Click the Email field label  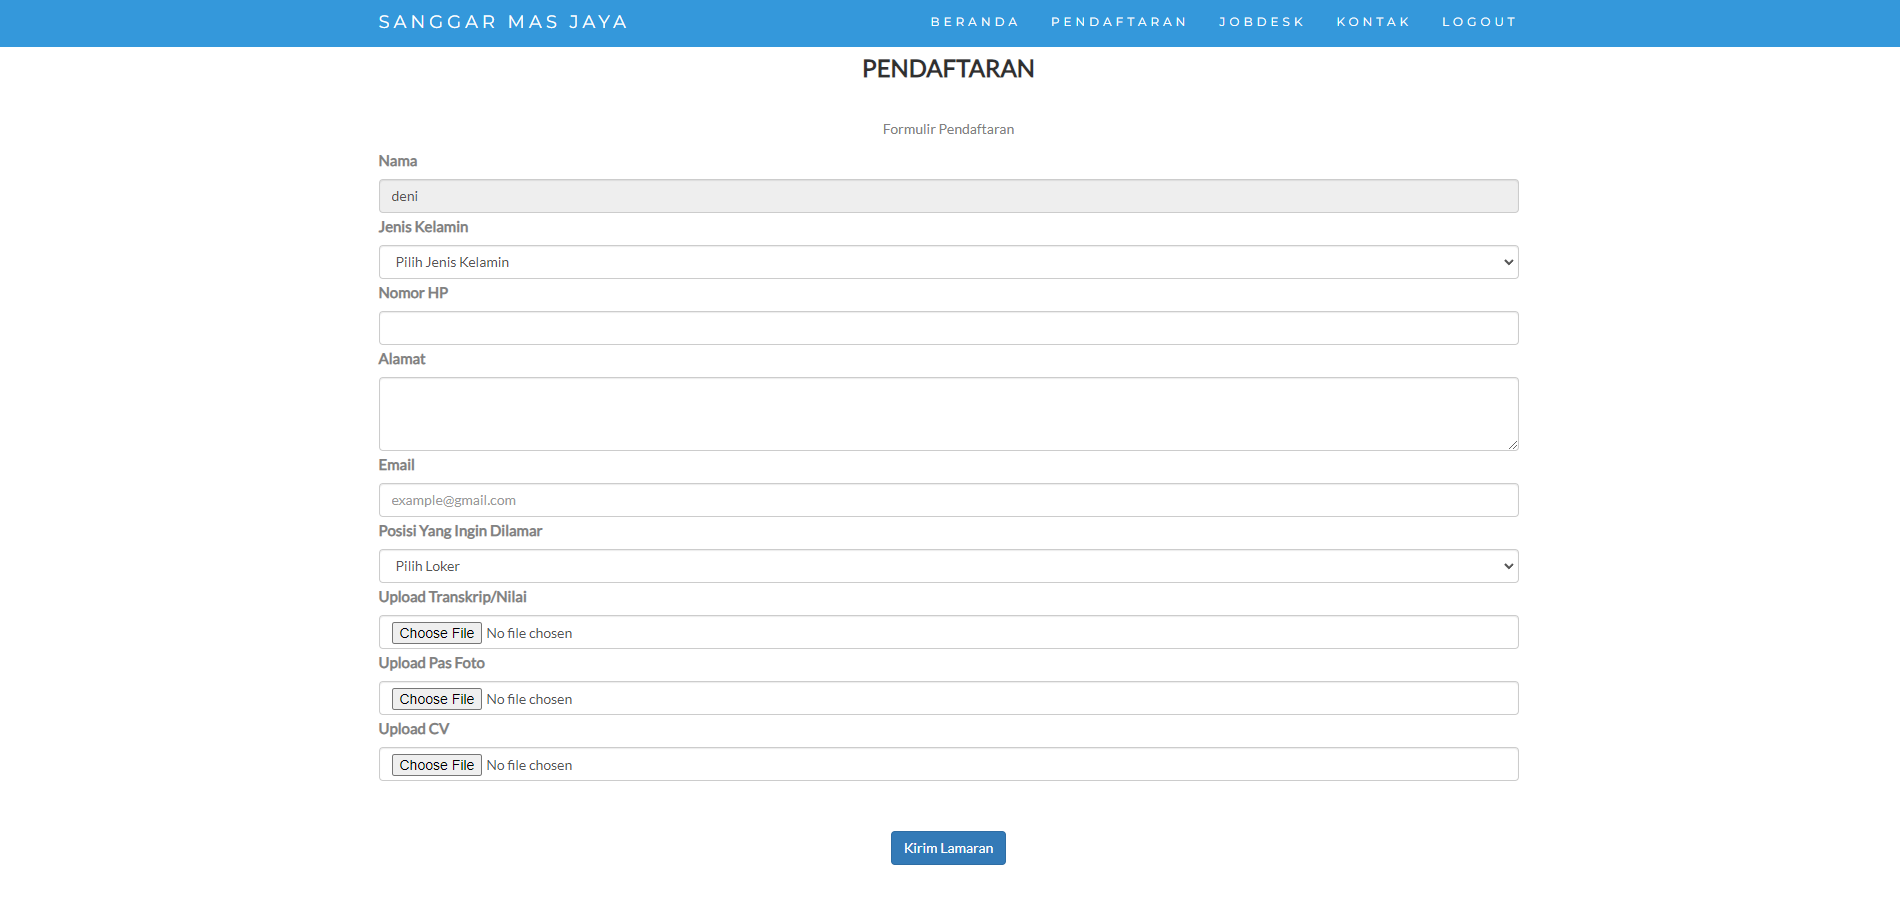(x=396, y=465)
